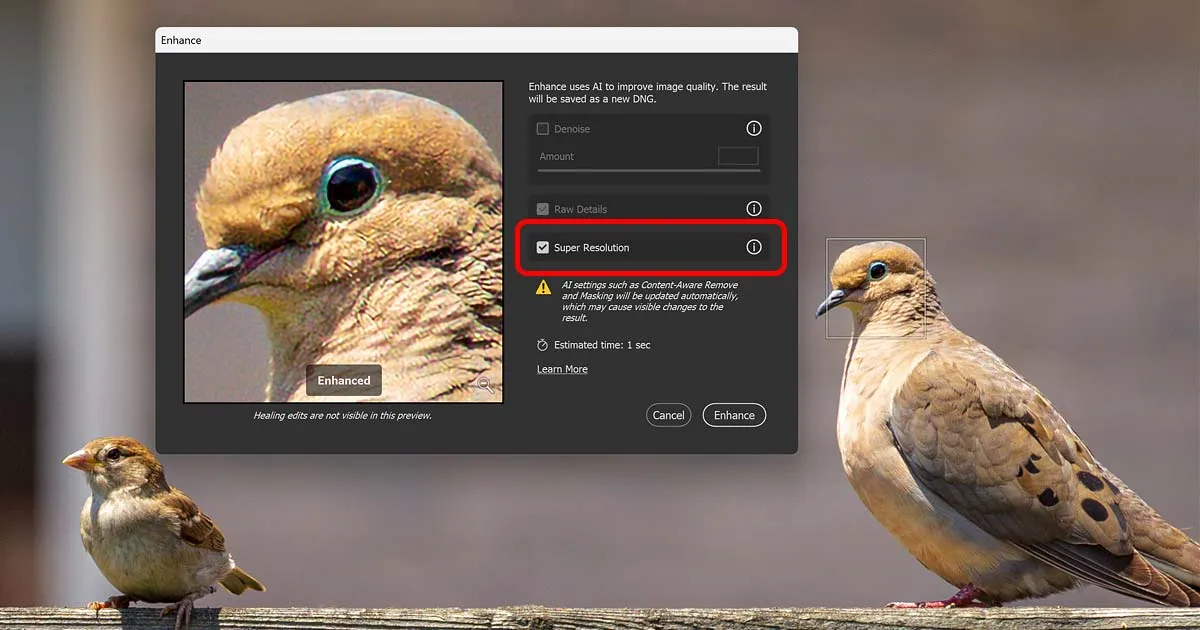Click the Estimated time text label
1200x630 pixels.
click(600, 345)
